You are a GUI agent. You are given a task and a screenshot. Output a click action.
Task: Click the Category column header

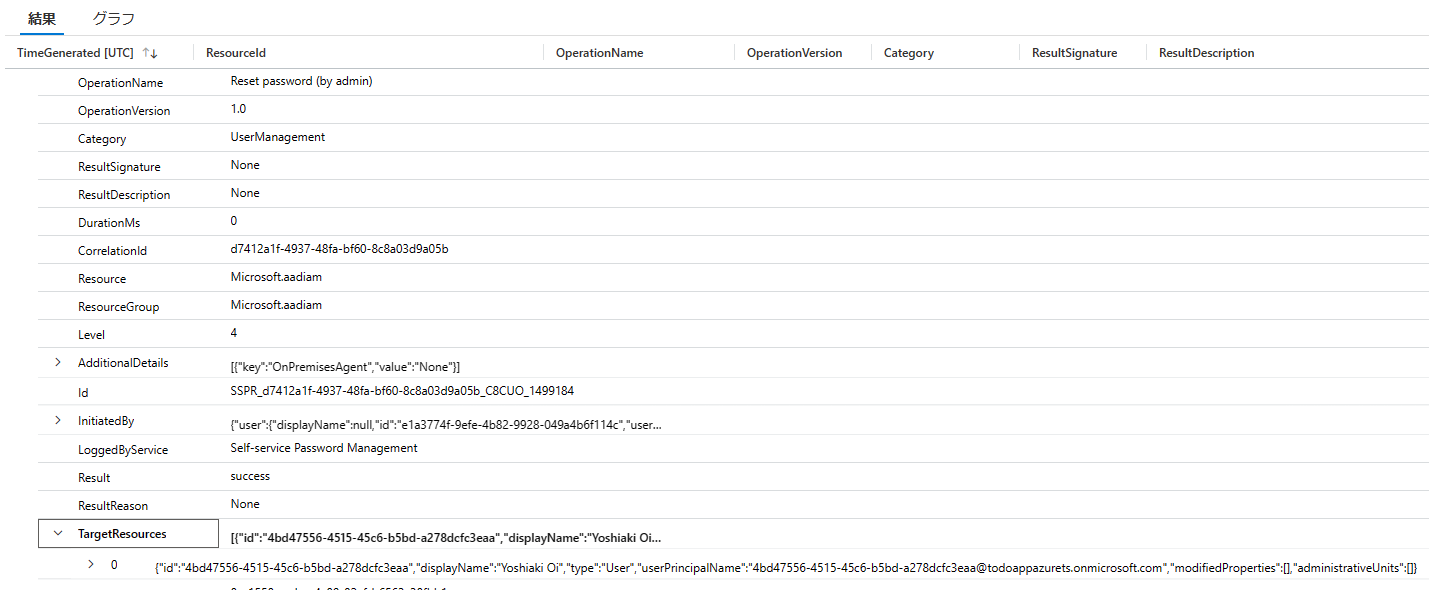pos(909,53)
